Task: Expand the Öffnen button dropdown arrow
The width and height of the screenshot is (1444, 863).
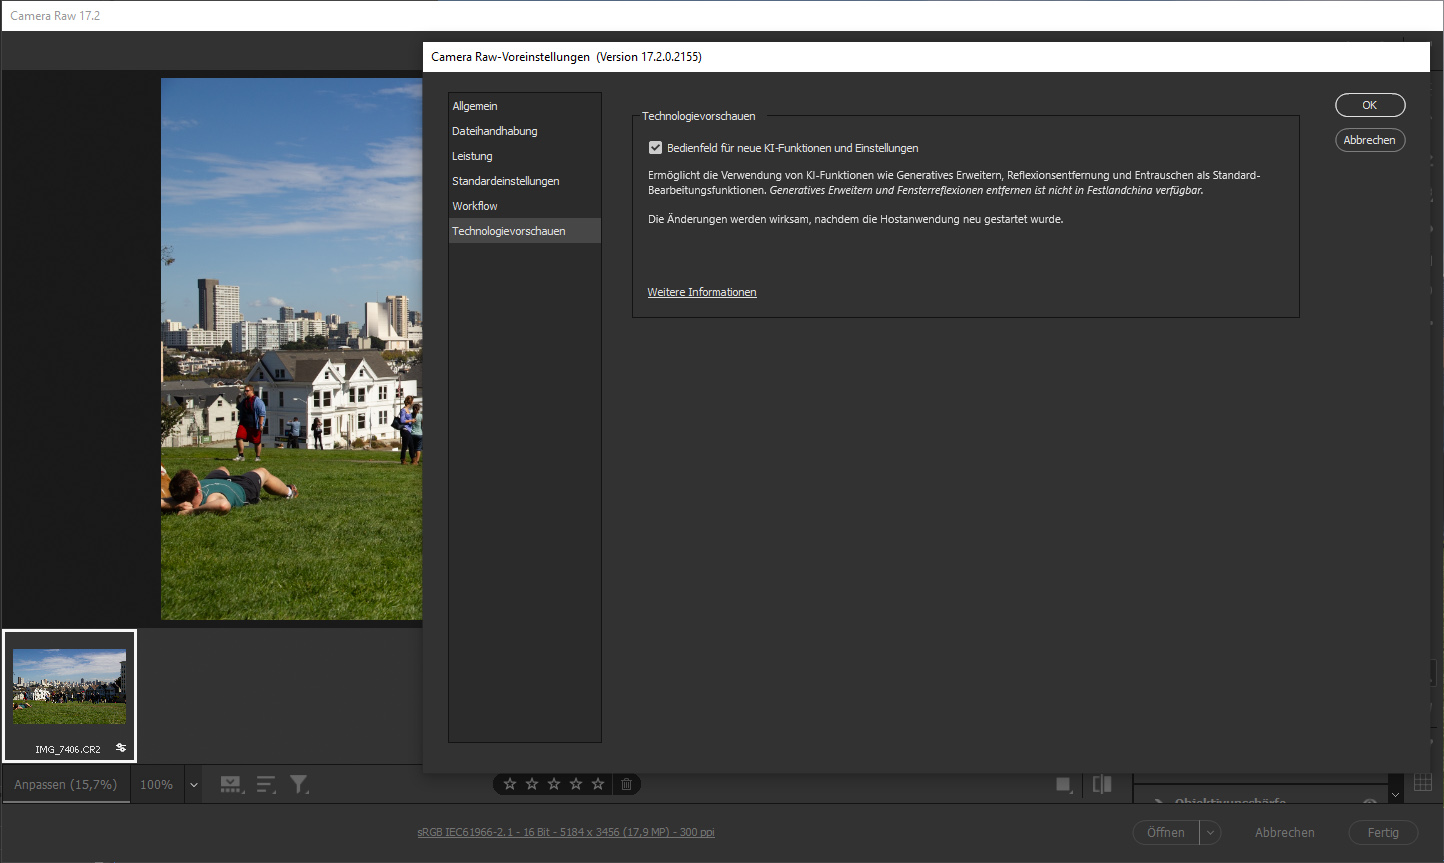Action: pos(1210,832)
